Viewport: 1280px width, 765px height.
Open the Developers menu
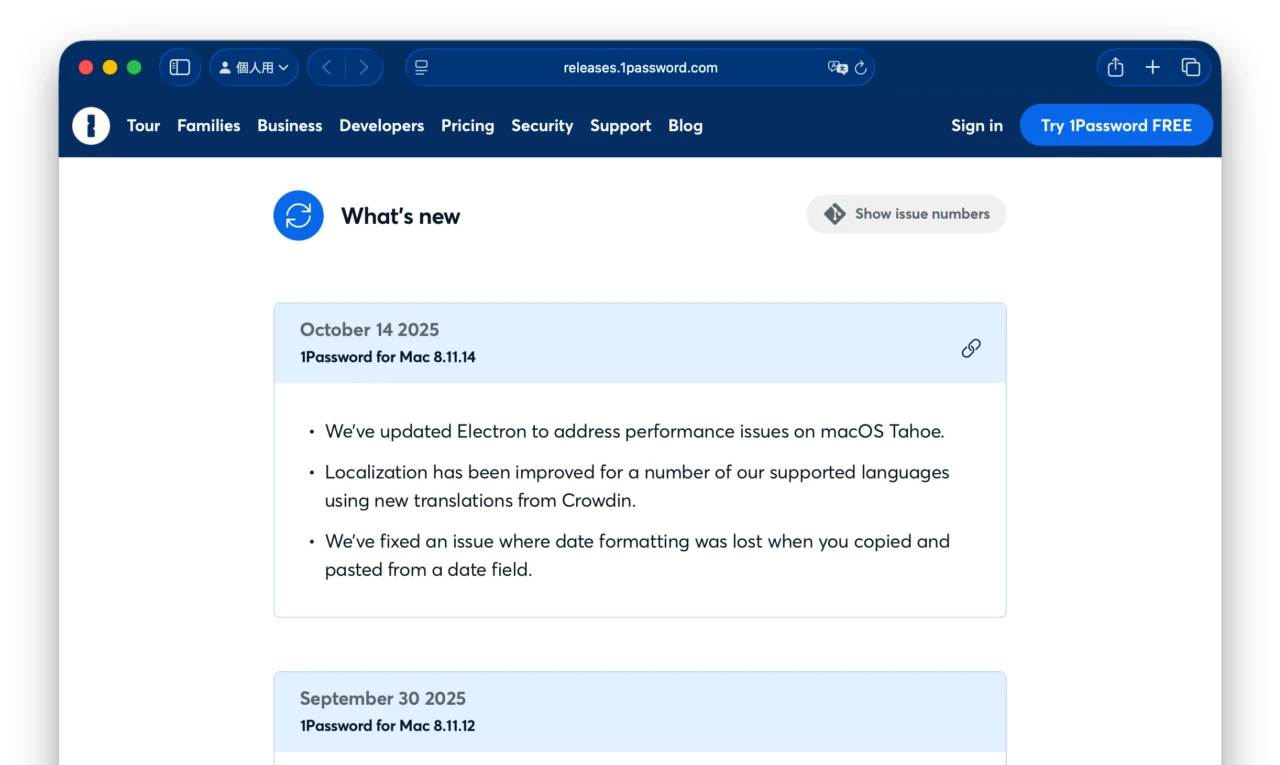pyautogui.click(x=381, y=125)
